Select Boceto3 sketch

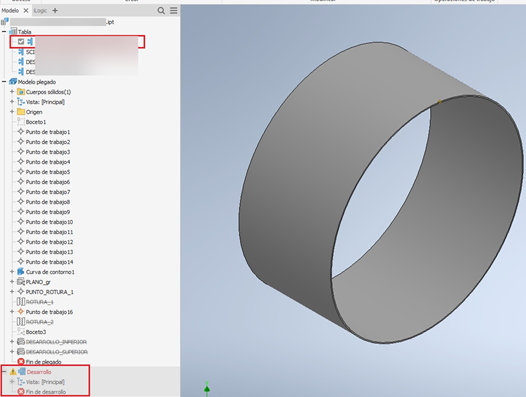(36, 332)
